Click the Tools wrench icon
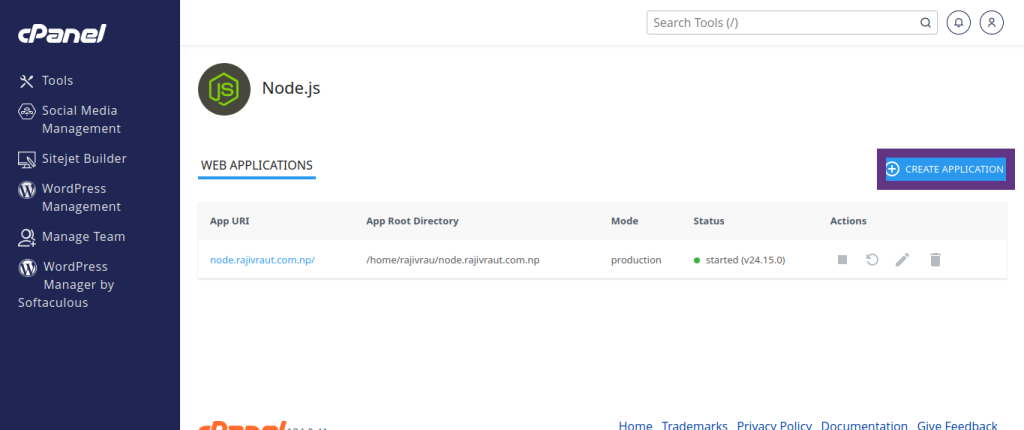The height and width of the screenshot is (430, 1024). (x=26, y=81)
